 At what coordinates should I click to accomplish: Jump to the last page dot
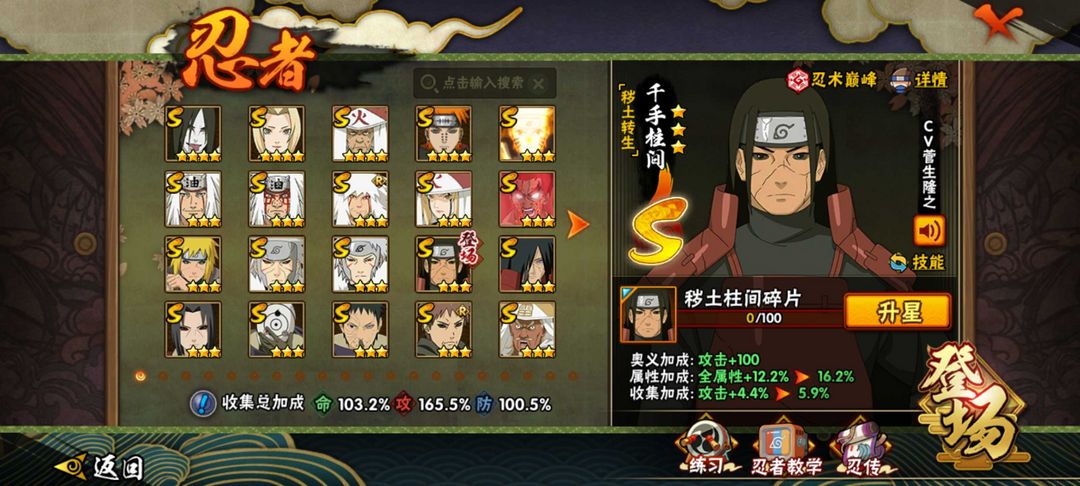coord(572,376)
